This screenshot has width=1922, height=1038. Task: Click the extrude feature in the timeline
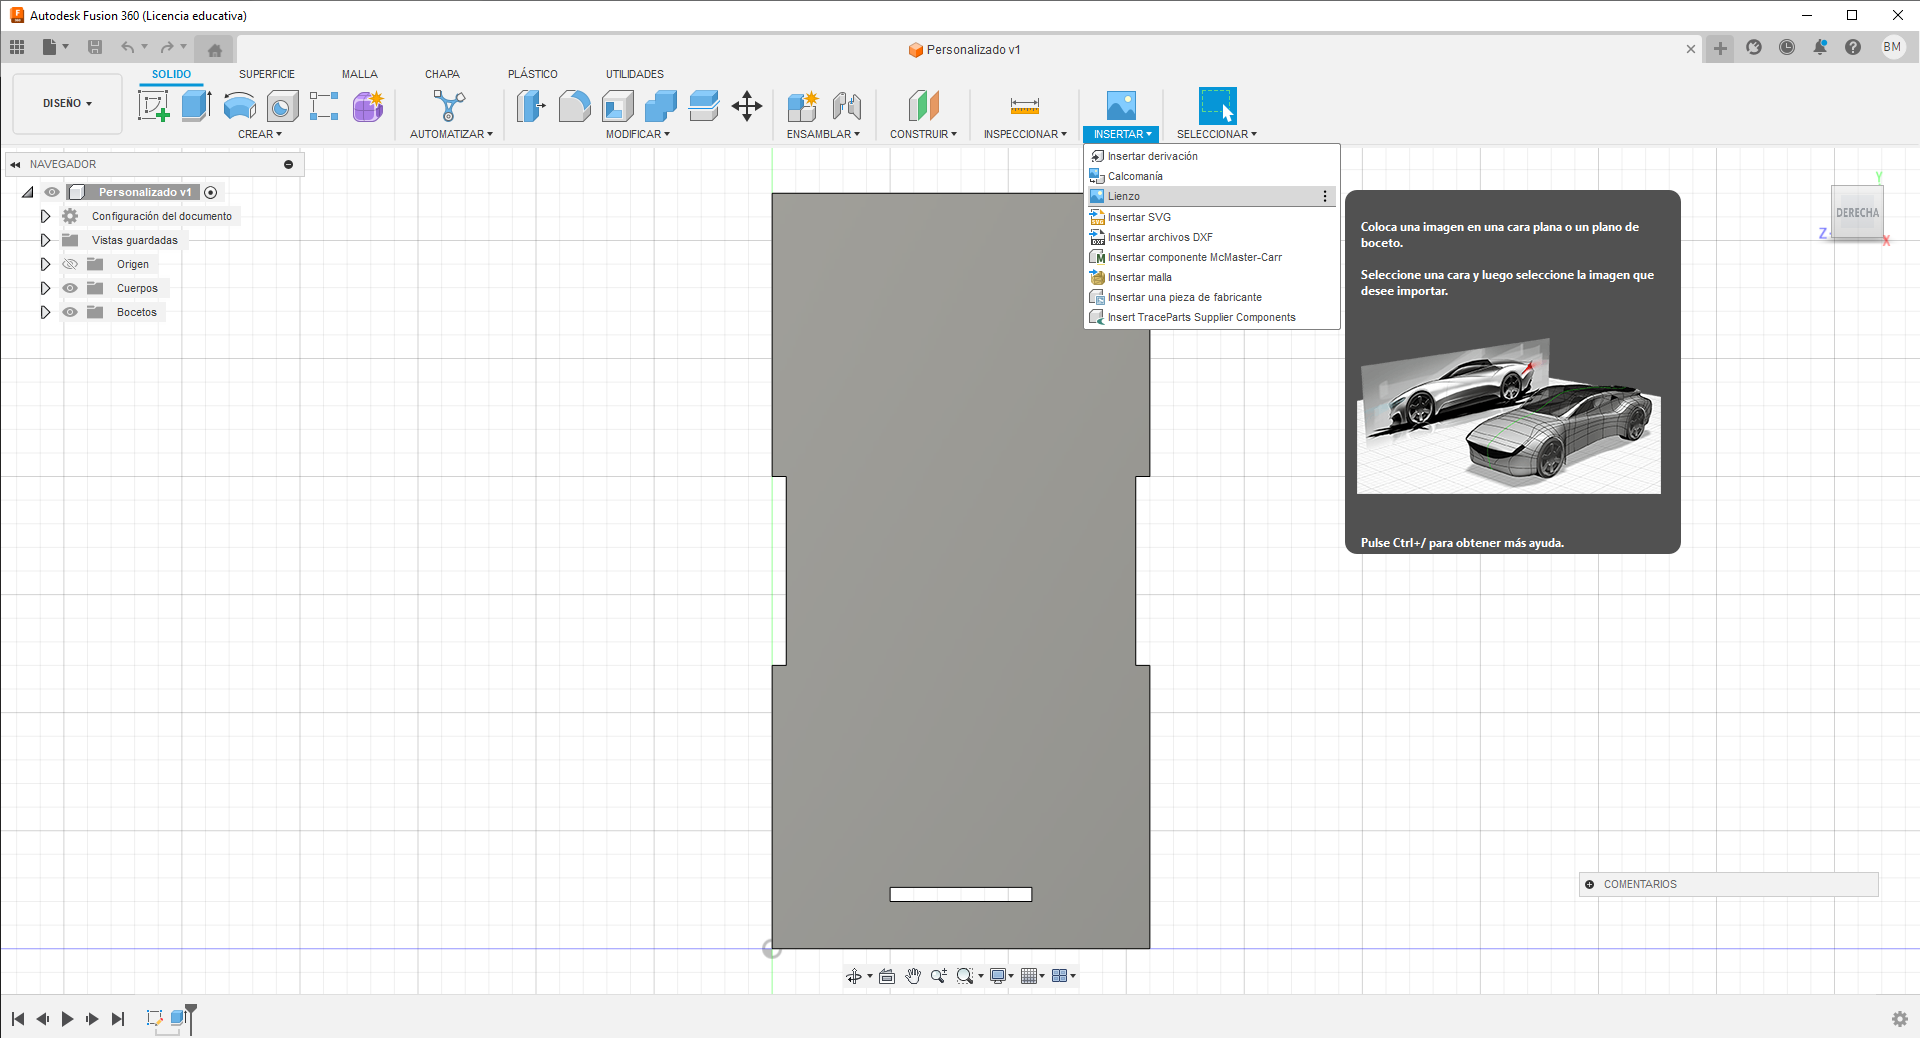tap(179, 1018)
